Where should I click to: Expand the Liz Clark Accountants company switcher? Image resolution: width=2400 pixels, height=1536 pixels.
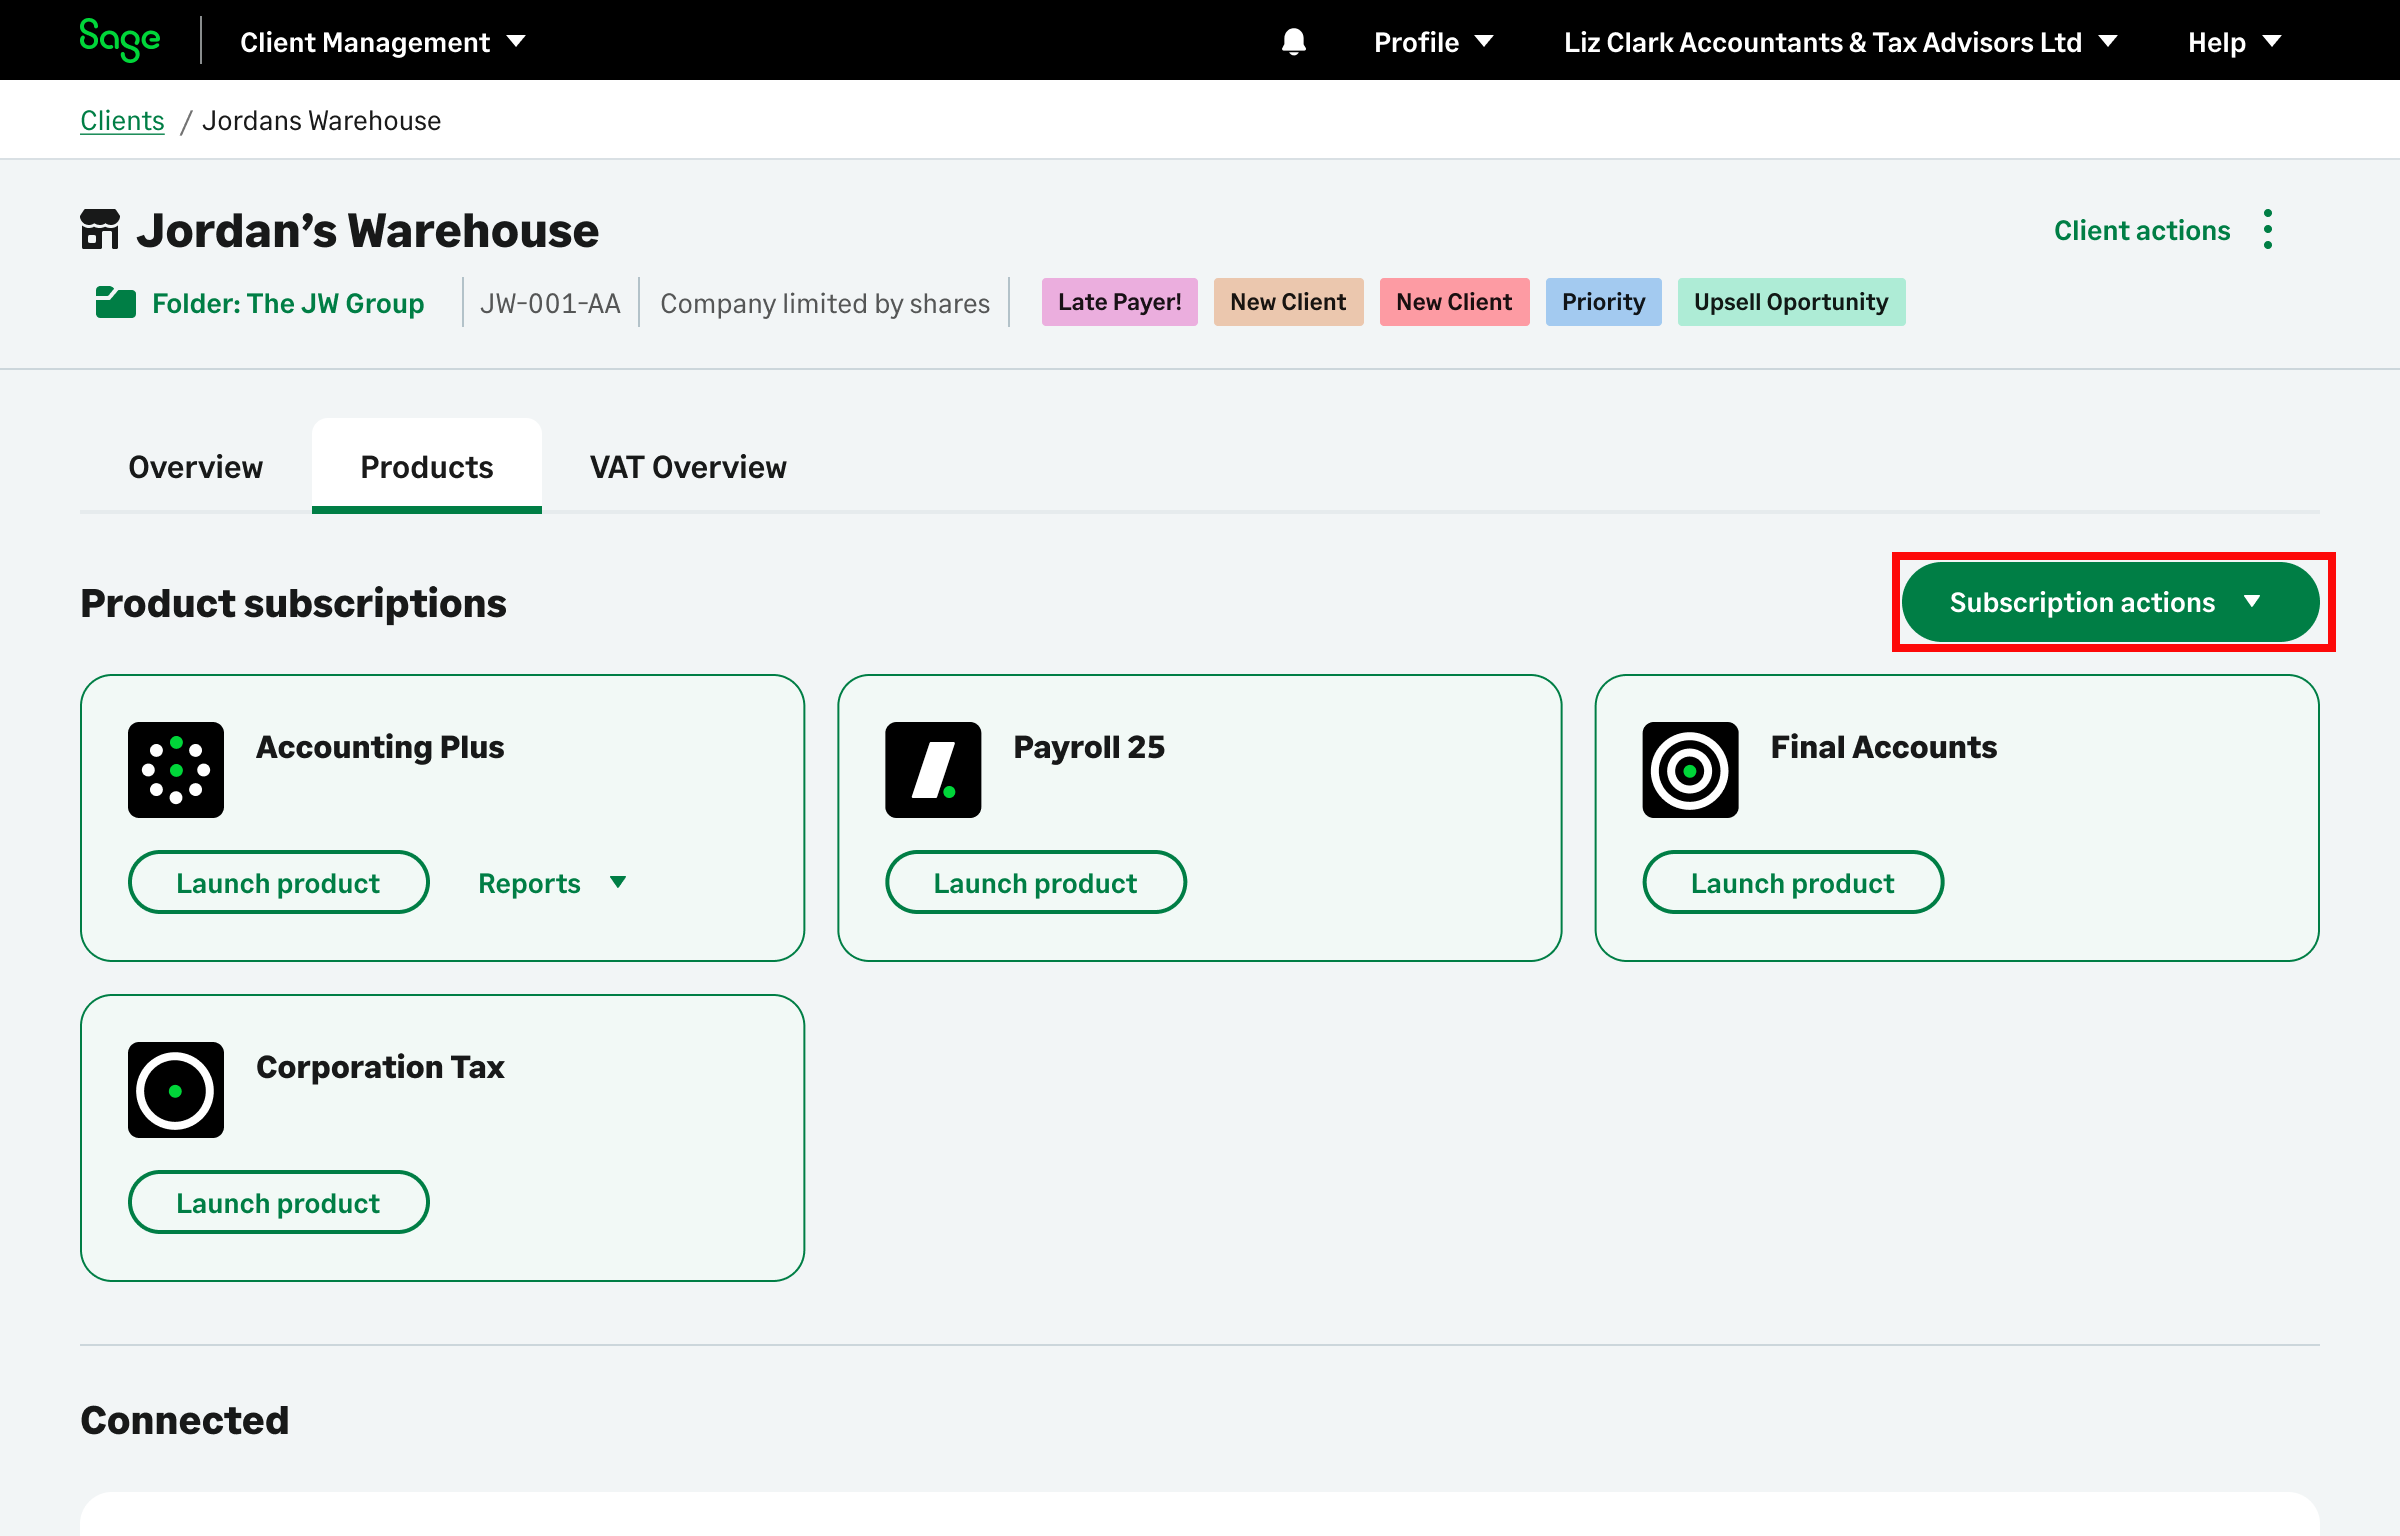coord(1839,42)
